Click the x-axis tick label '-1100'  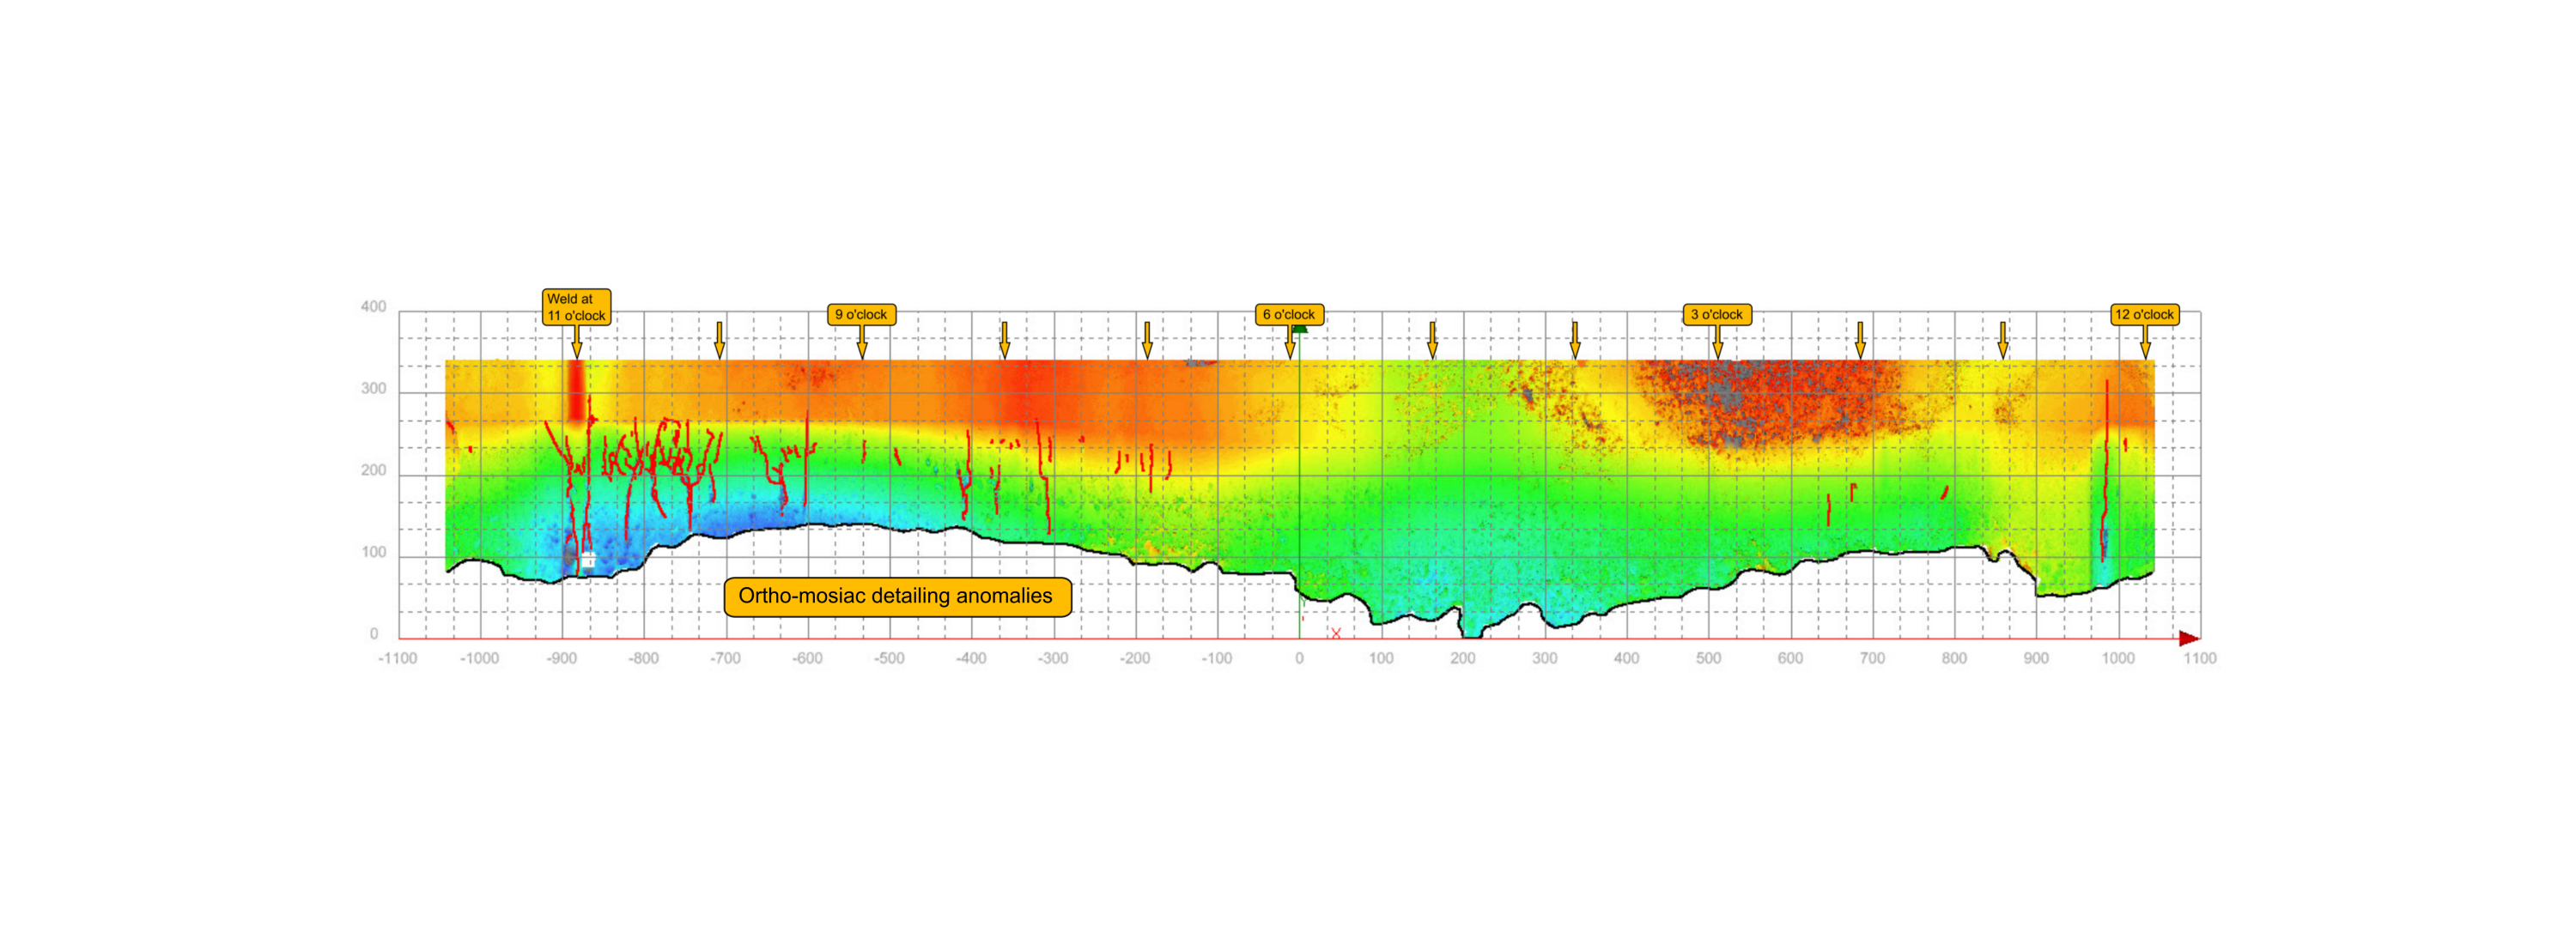398,658
